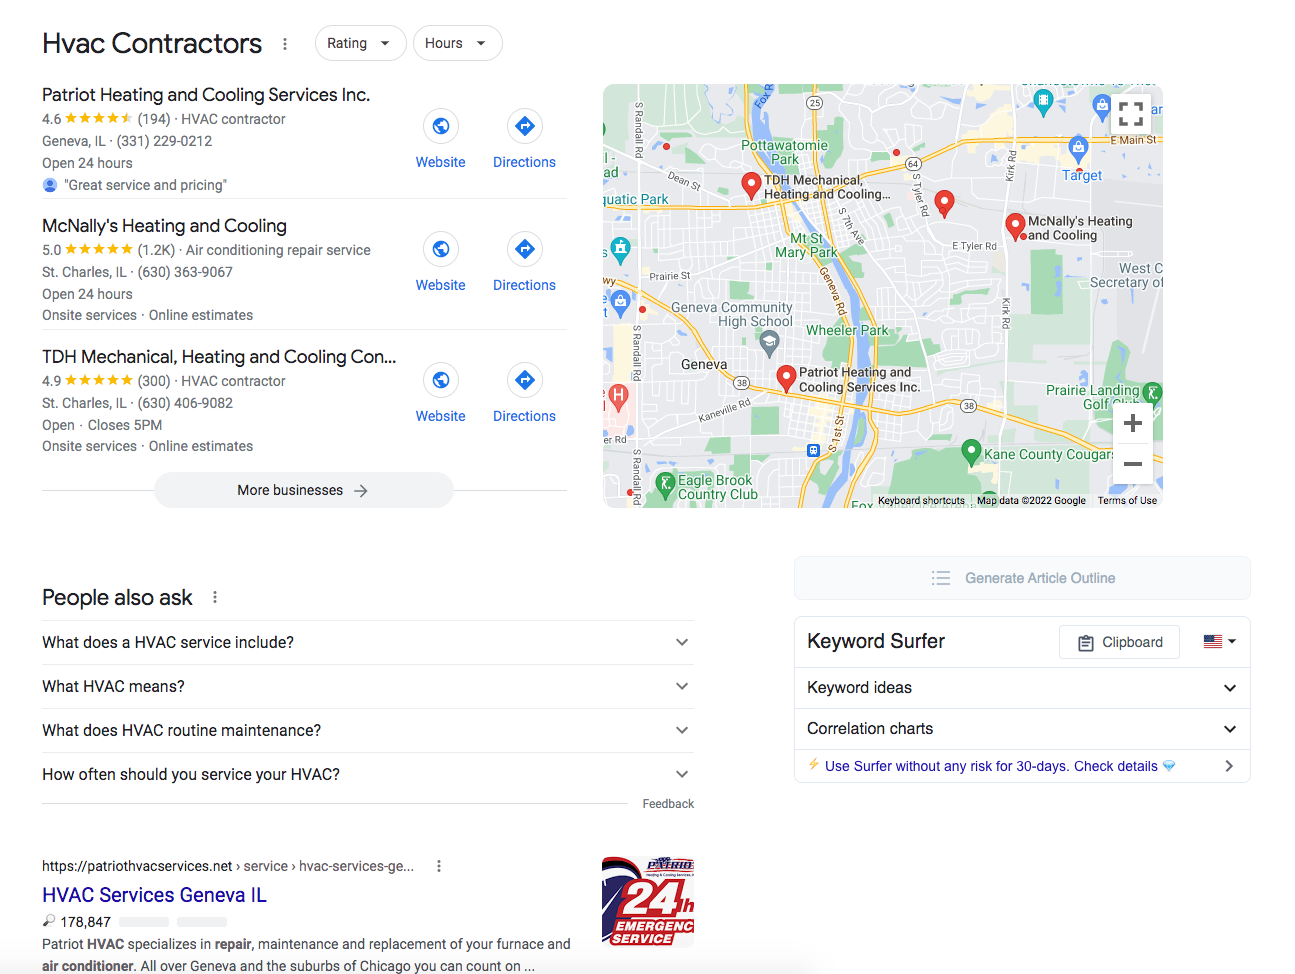Screen dimensions: 1295x974
Task: Open HVAC Services Geneva IL result
Action: coord(154,895)
